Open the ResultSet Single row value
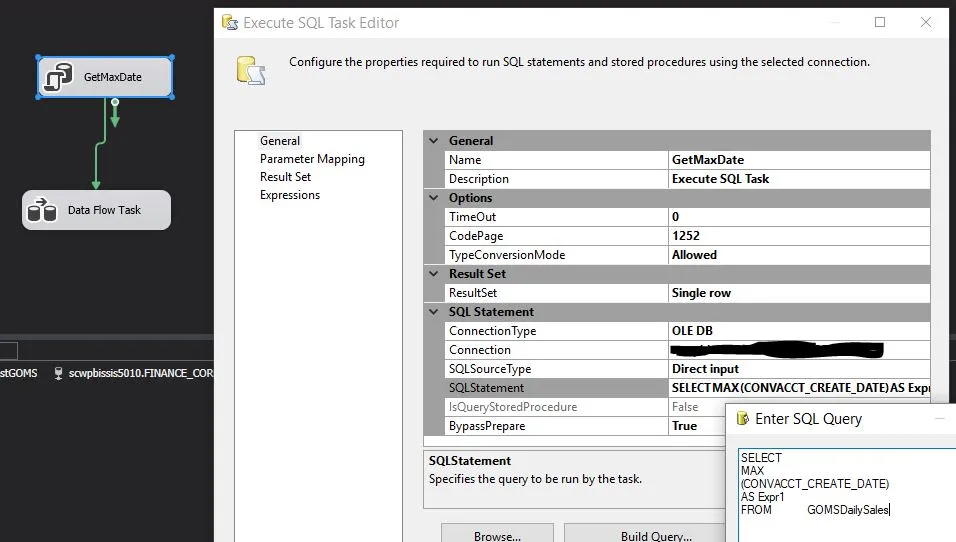956x542 pixels. click(799, 293)
